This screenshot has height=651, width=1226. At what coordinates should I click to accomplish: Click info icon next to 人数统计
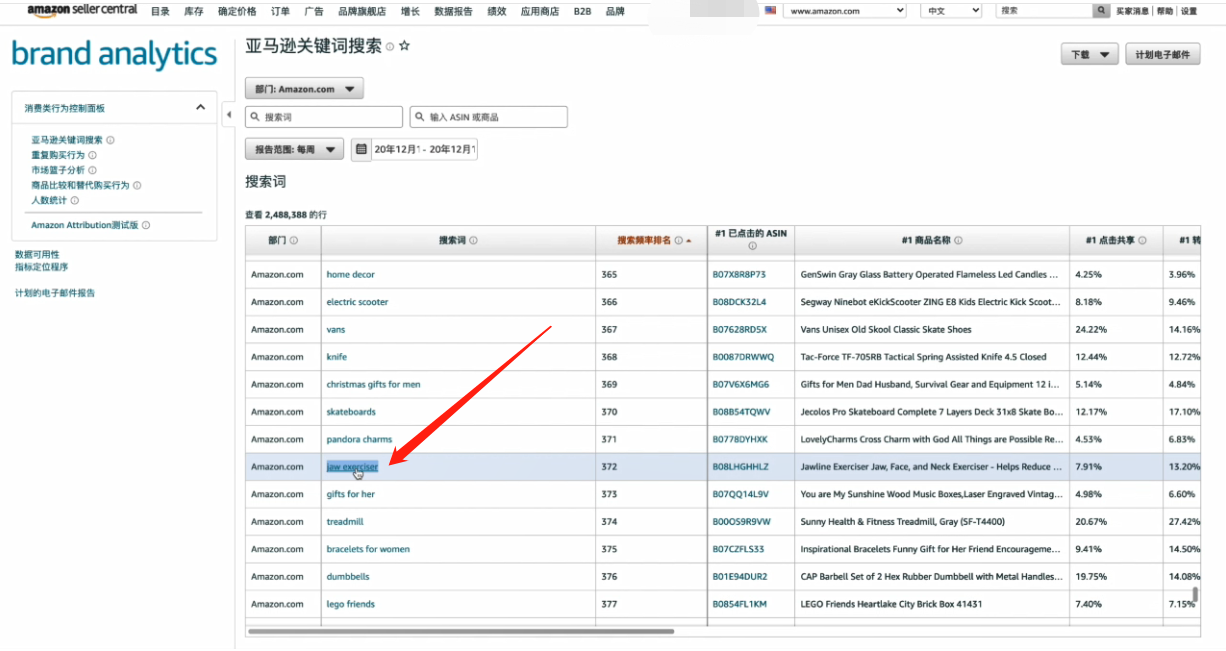(x=74, y=200)
